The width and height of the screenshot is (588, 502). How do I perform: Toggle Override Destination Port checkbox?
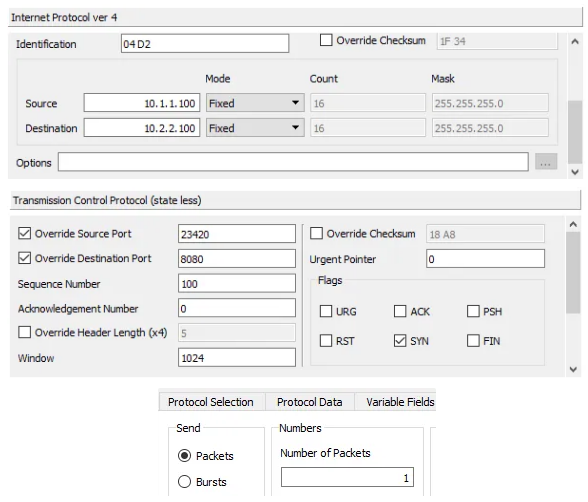click(24, 258)
